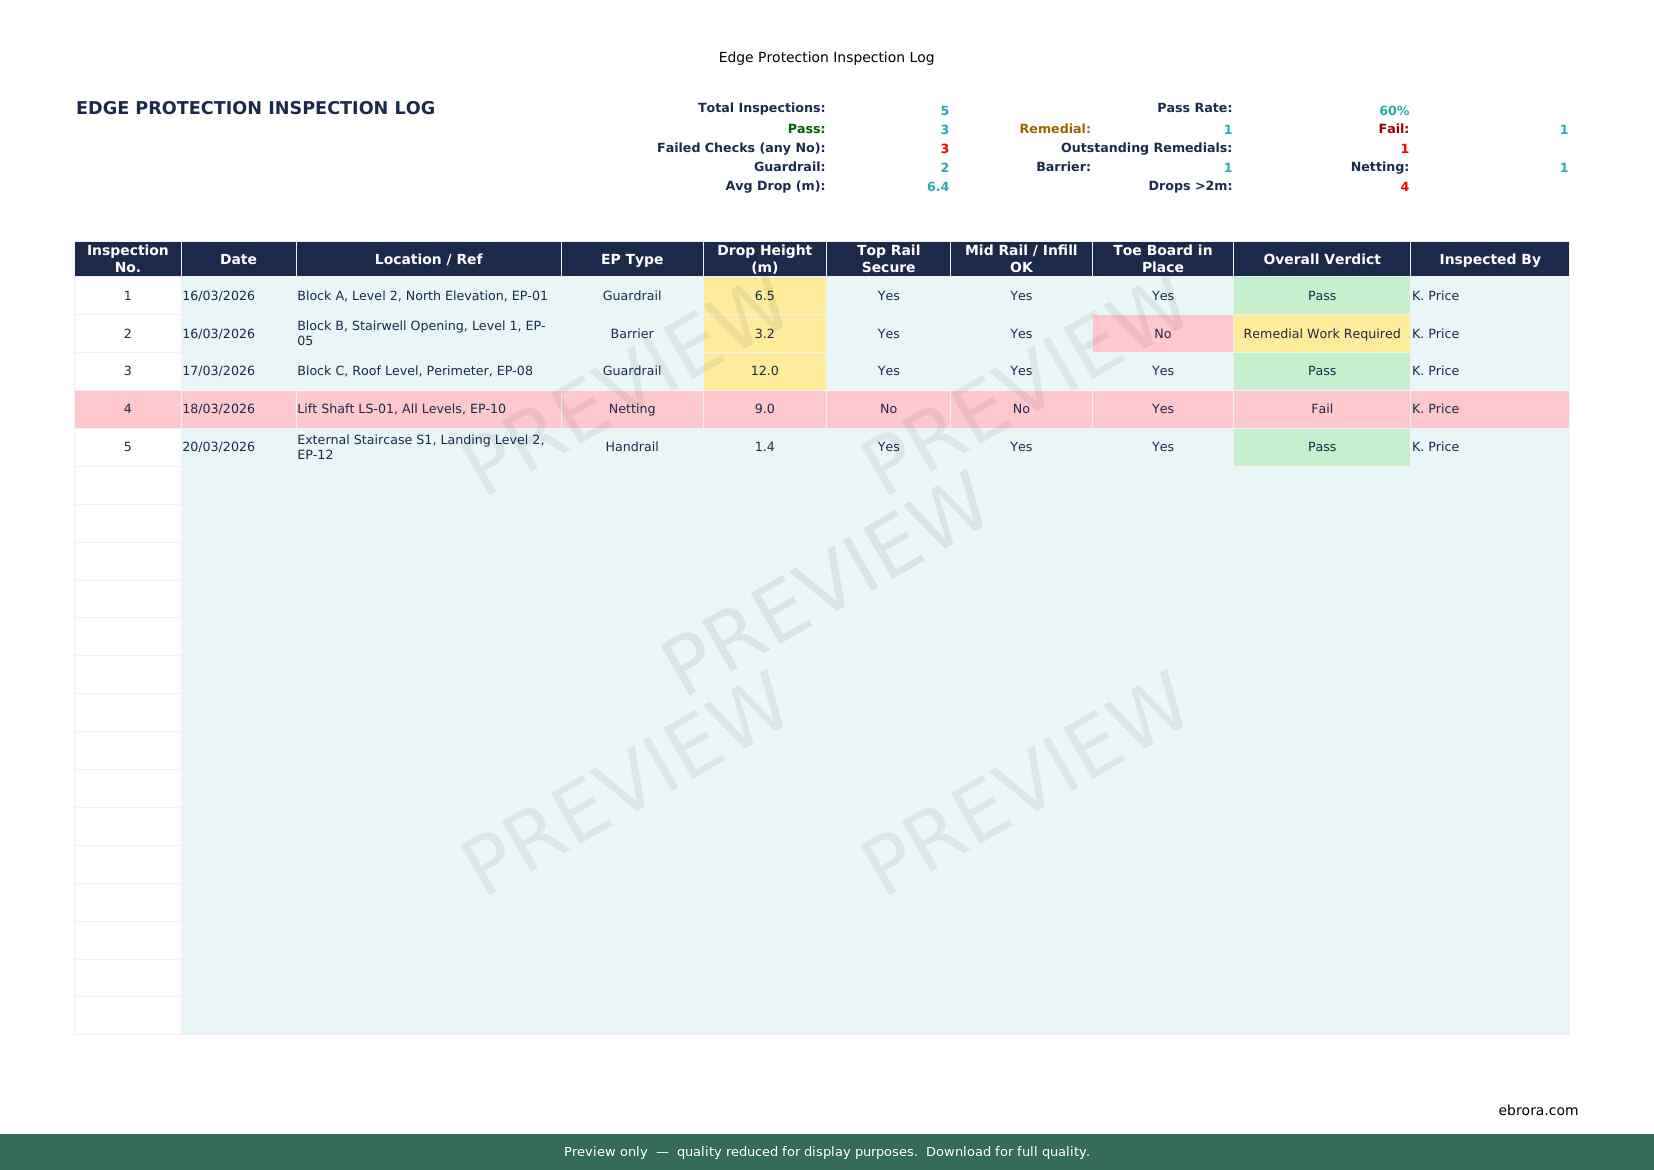
Task: Click the Pass Rate 60% value
Action: [x=1393, y=111]
